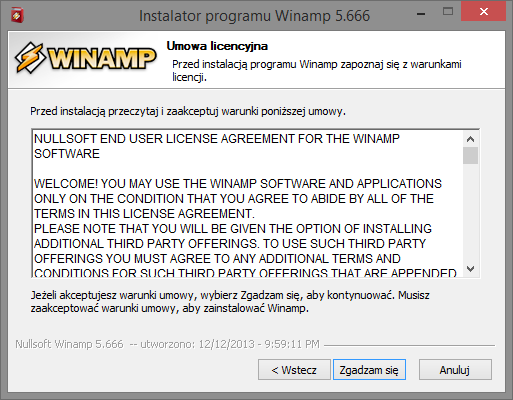
Task: Click the Winamp installer icon in title bar
Action: pos(17,16)
